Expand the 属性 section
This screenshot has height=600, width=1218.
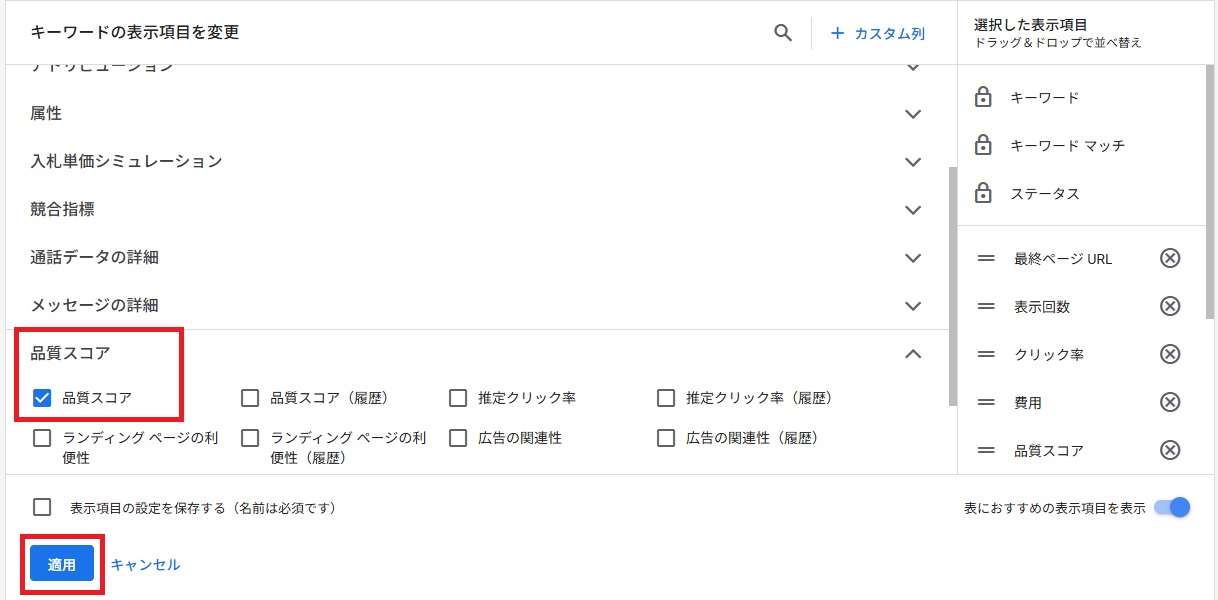[912, 114]
